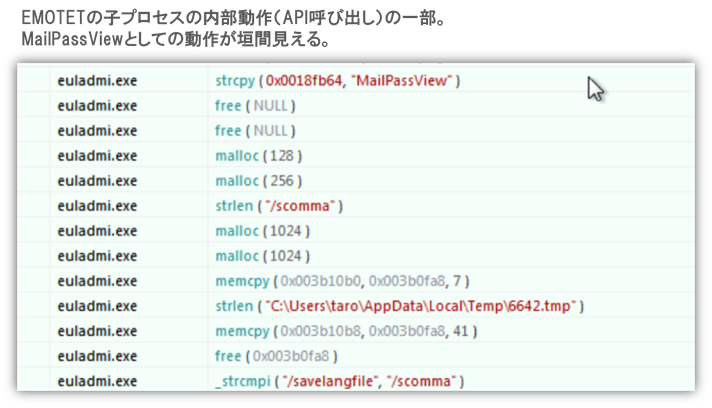Select the strlen row with 6642.tmp path

click(399, 305)
